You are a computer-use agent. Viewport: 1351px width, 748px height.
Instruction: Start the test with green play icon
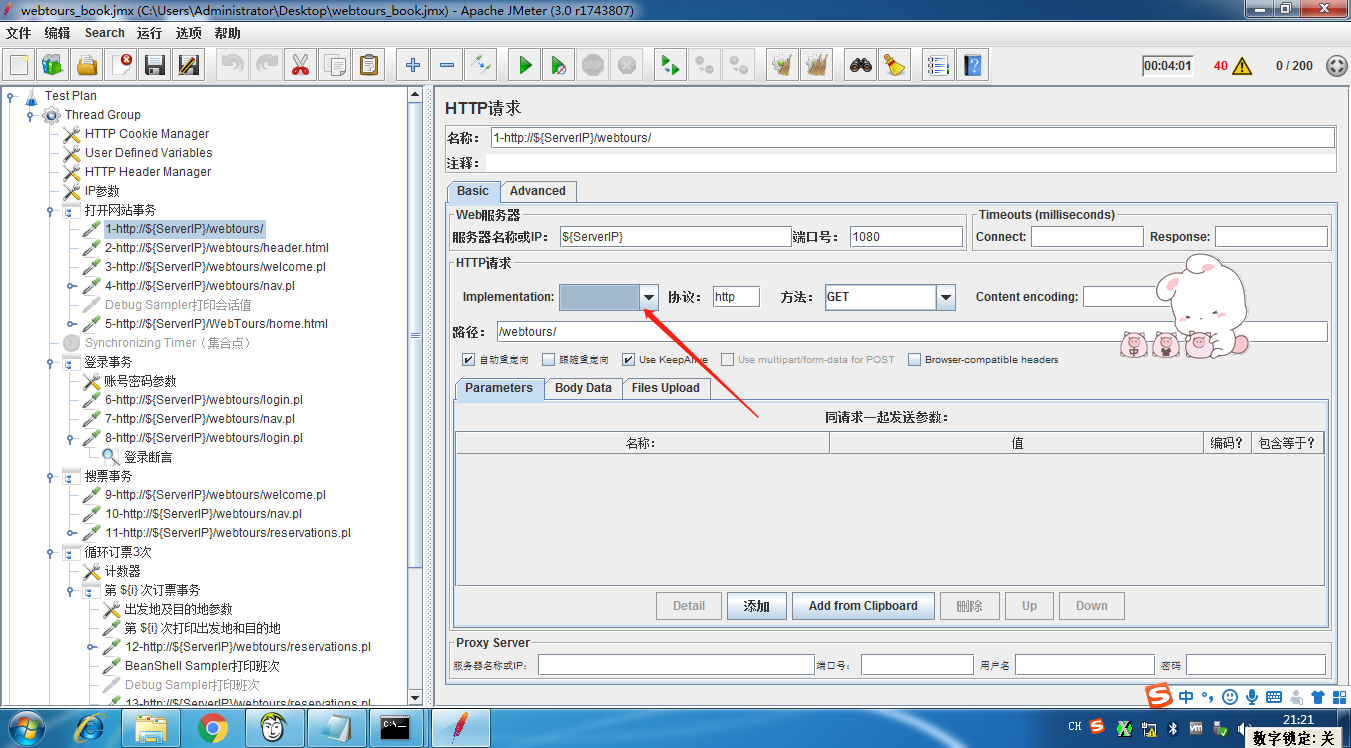coord(524,65)
